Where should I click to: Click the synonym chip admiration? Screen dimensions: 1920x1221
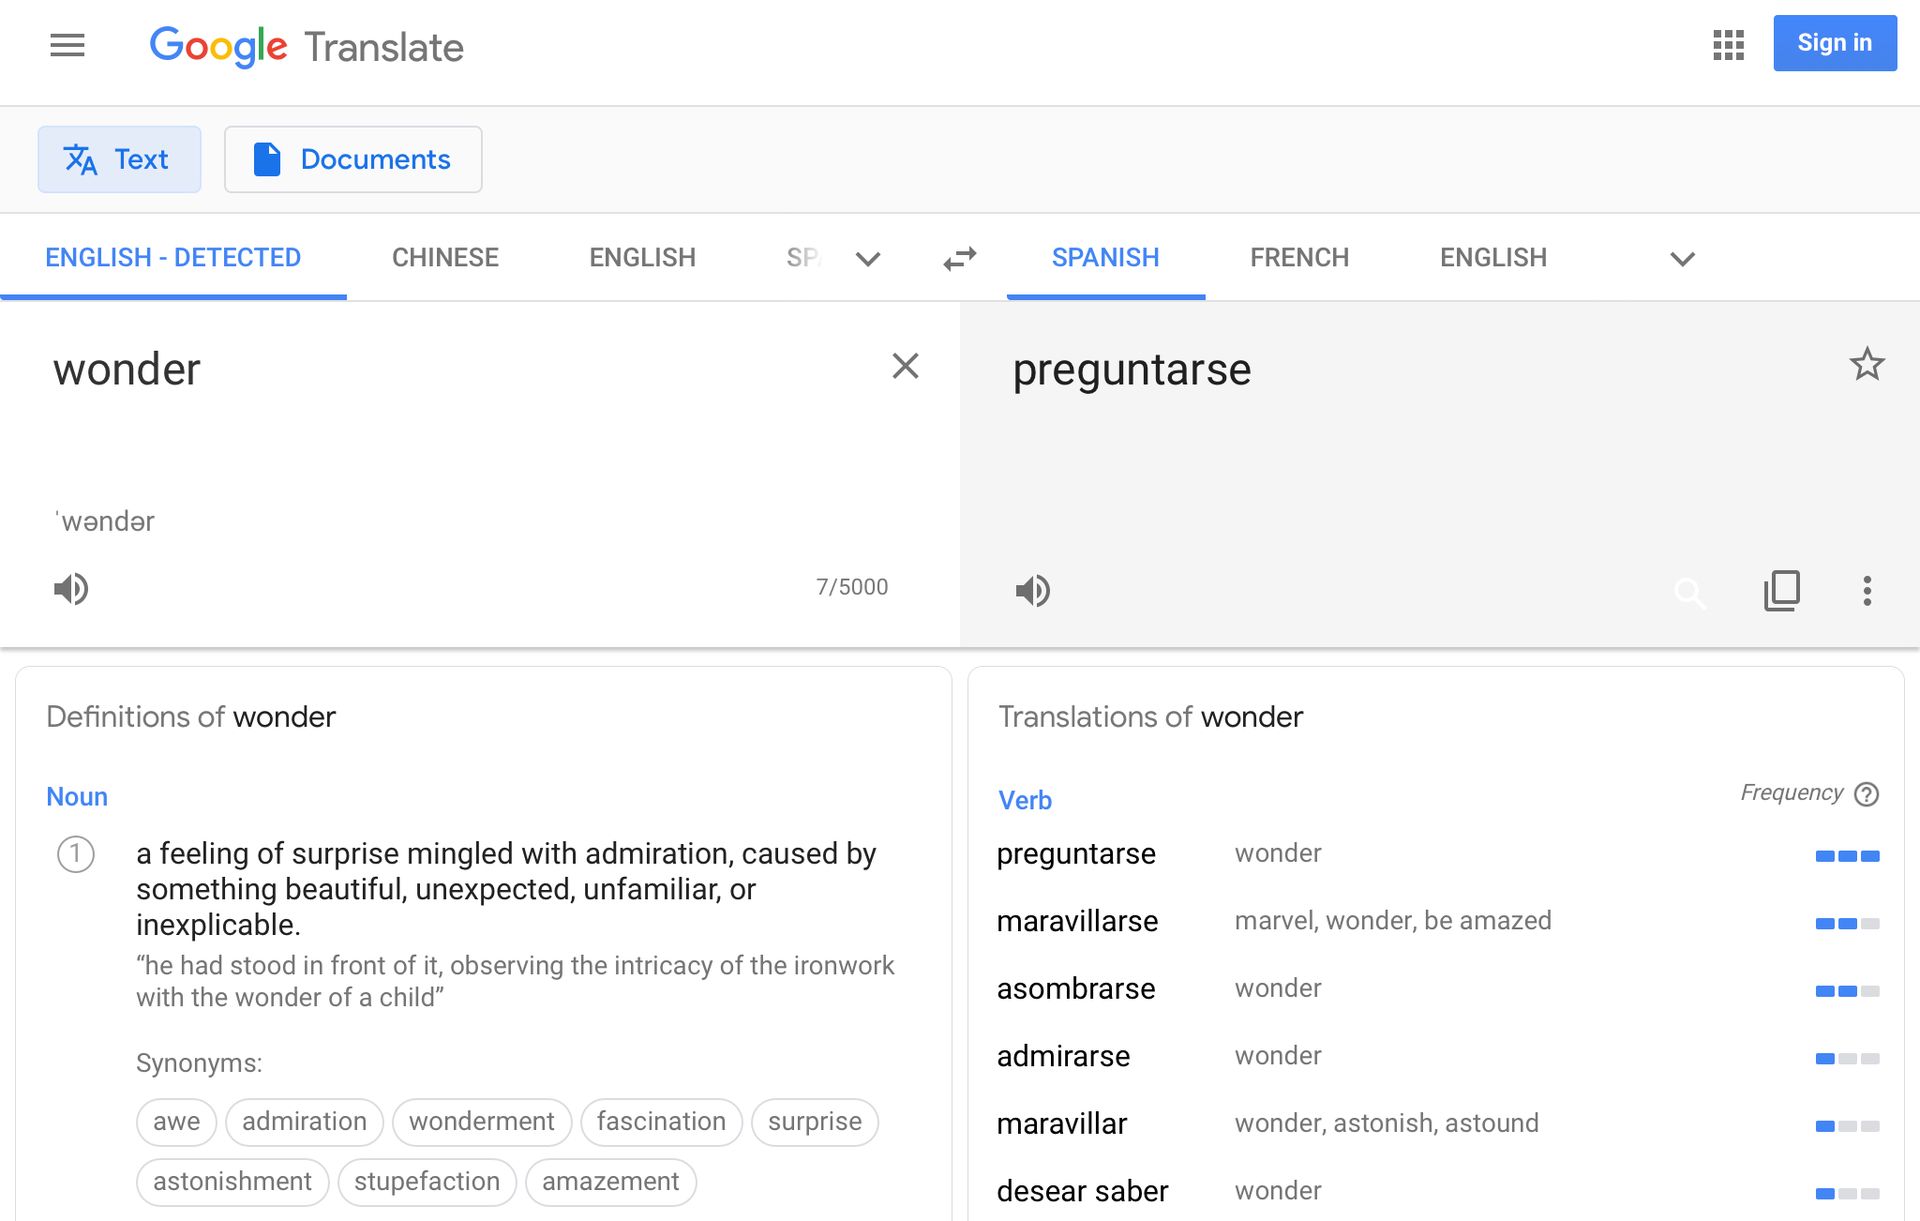point(304,1122)
